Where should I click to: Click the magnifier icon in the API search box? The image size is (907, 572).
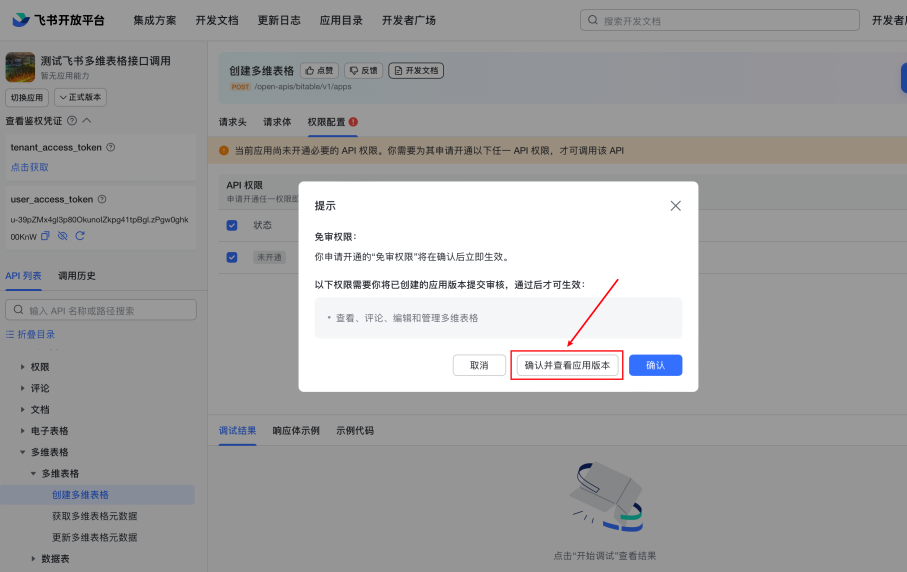19,310
